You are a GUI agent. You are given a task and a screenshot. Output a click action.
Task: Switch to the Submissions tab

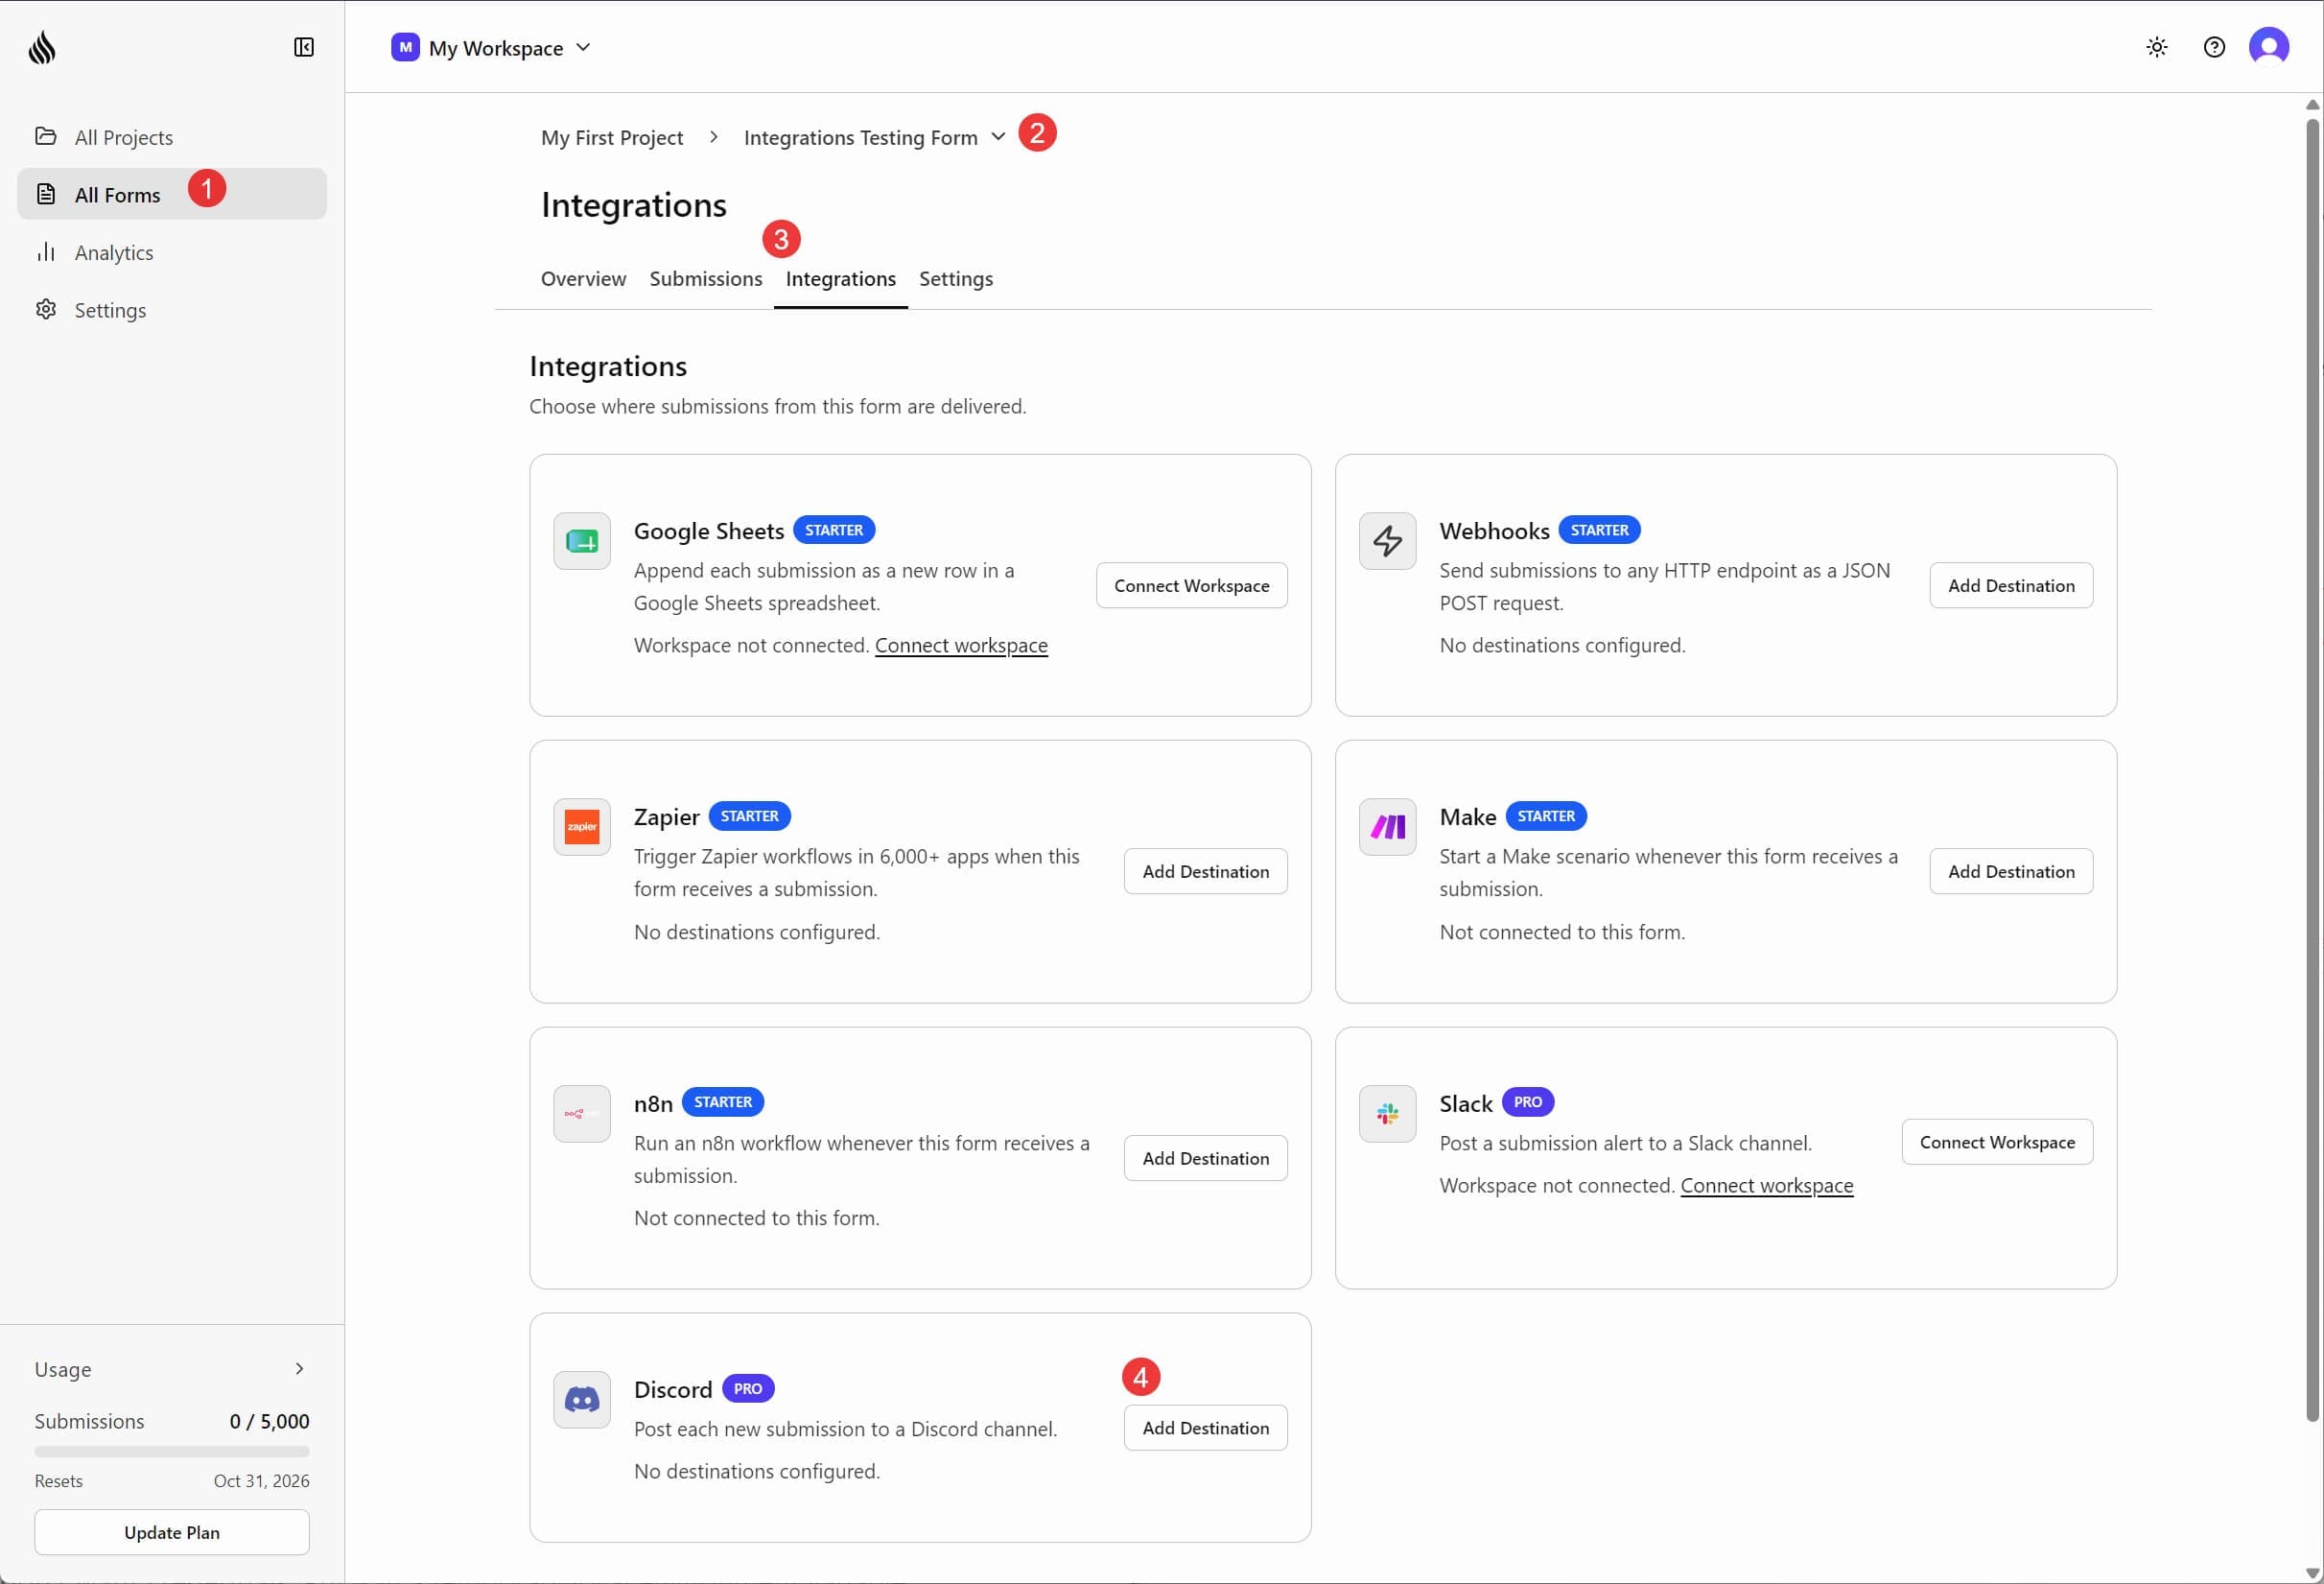click(x=705, y=279)
